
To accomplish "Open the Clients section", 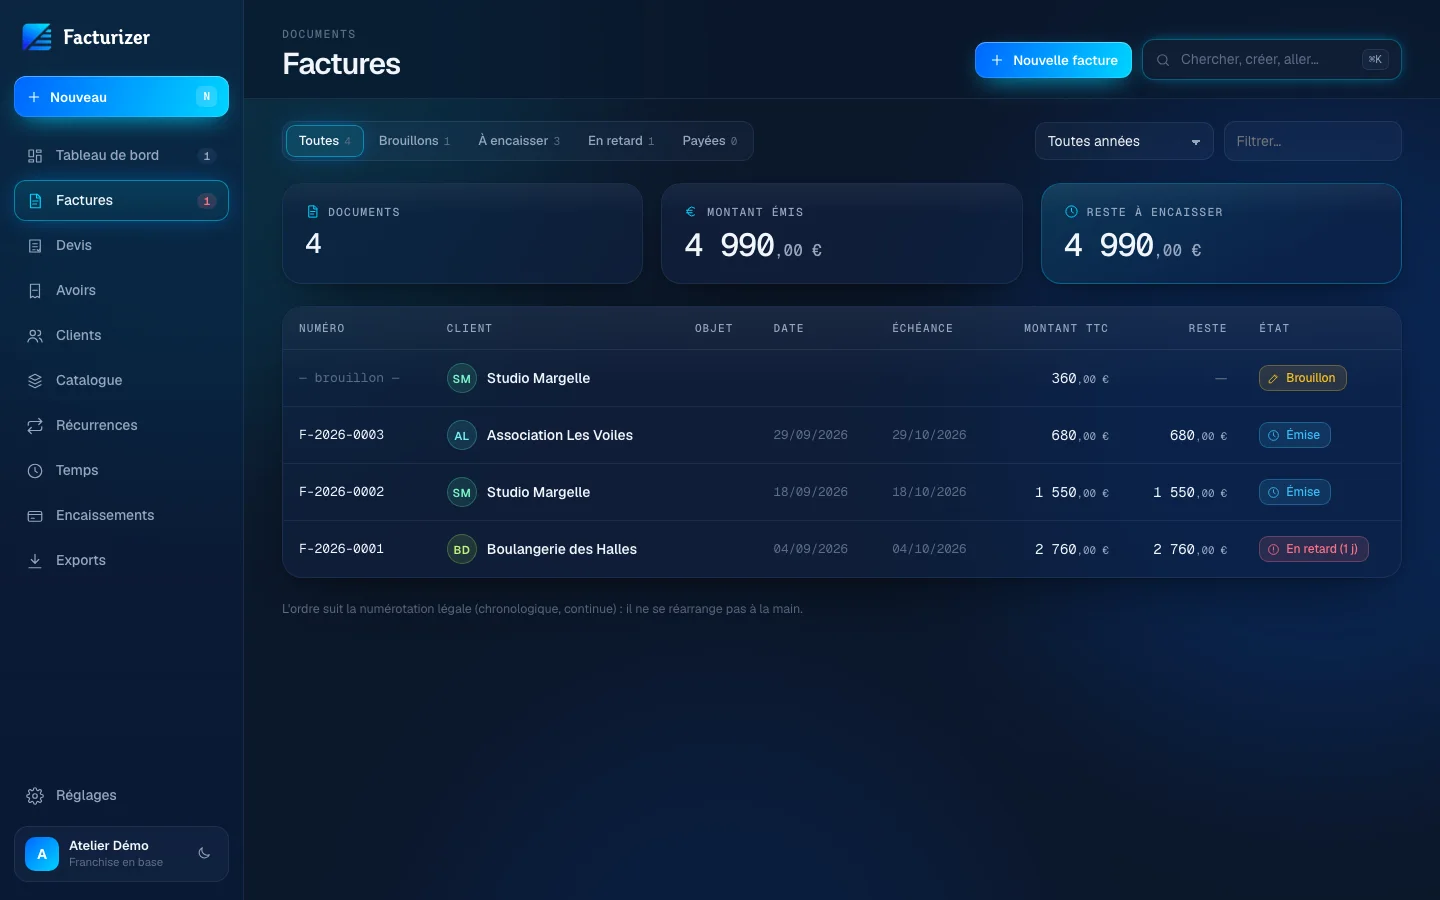I will (121, 335).
